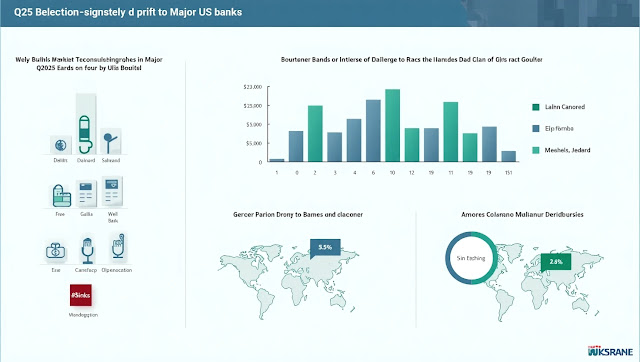This screenshot has height=362, width=640.
Task: Click the header title Q25 Belection-signstely
Action: click(x=128, y=12)
